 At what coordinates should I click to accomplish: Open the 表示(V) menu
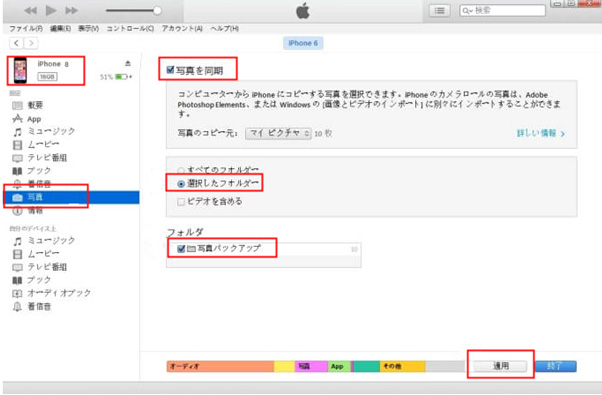point(88,29)
